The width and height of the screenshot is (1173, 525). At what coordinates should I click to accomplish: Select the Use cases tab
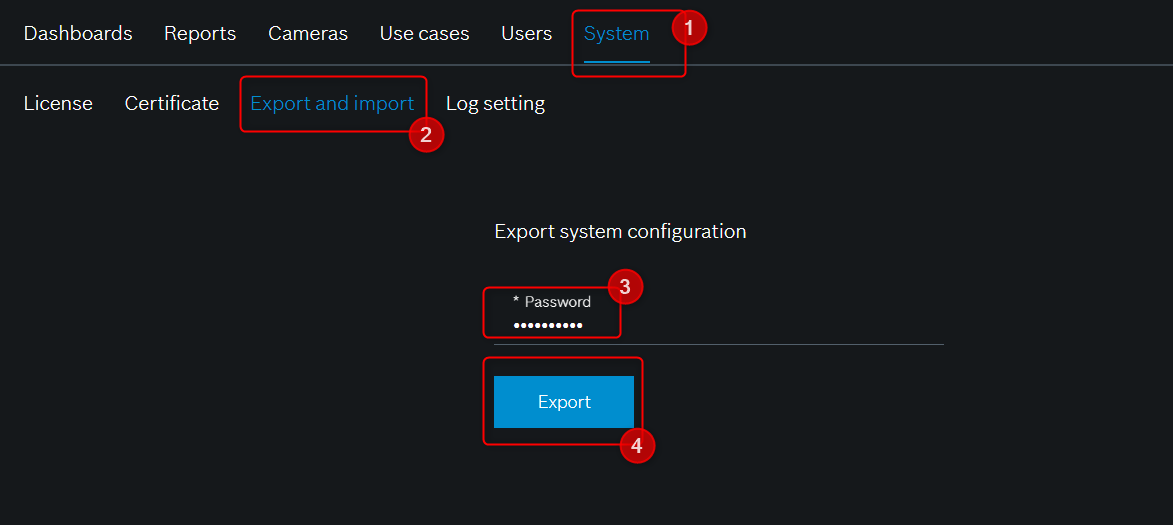click(x=424, y=33)
